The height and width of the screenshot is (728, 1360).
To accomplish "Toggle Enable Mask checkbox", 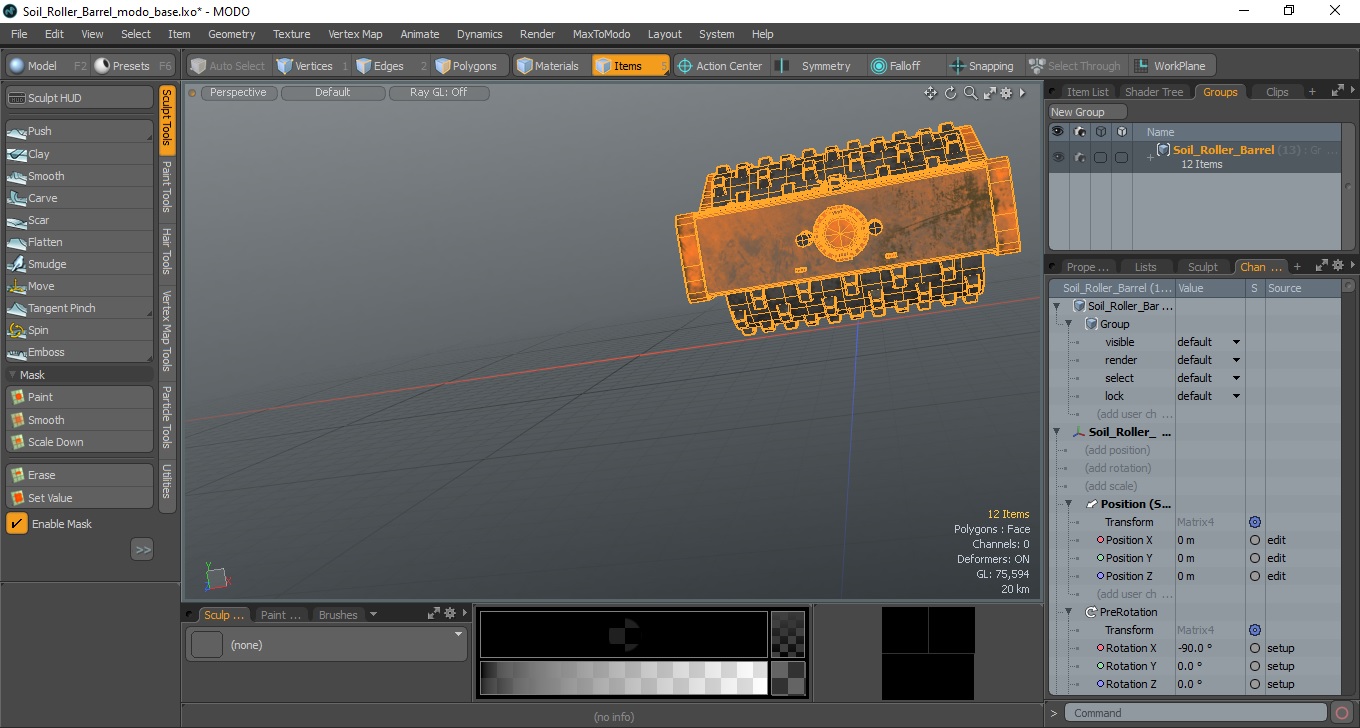I will pyautogui.click(x=17, y=524).
